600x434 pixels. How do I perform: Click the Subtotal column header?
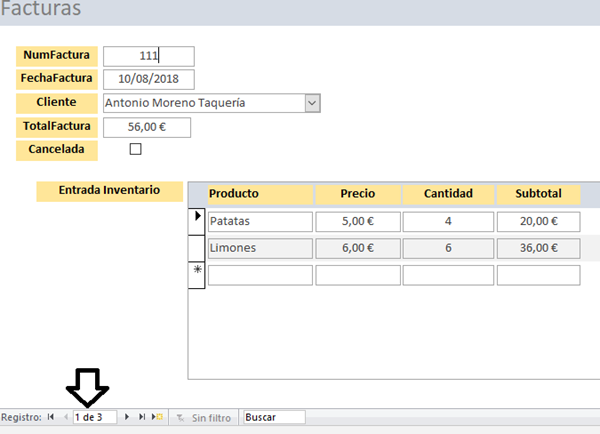point(538,194)
